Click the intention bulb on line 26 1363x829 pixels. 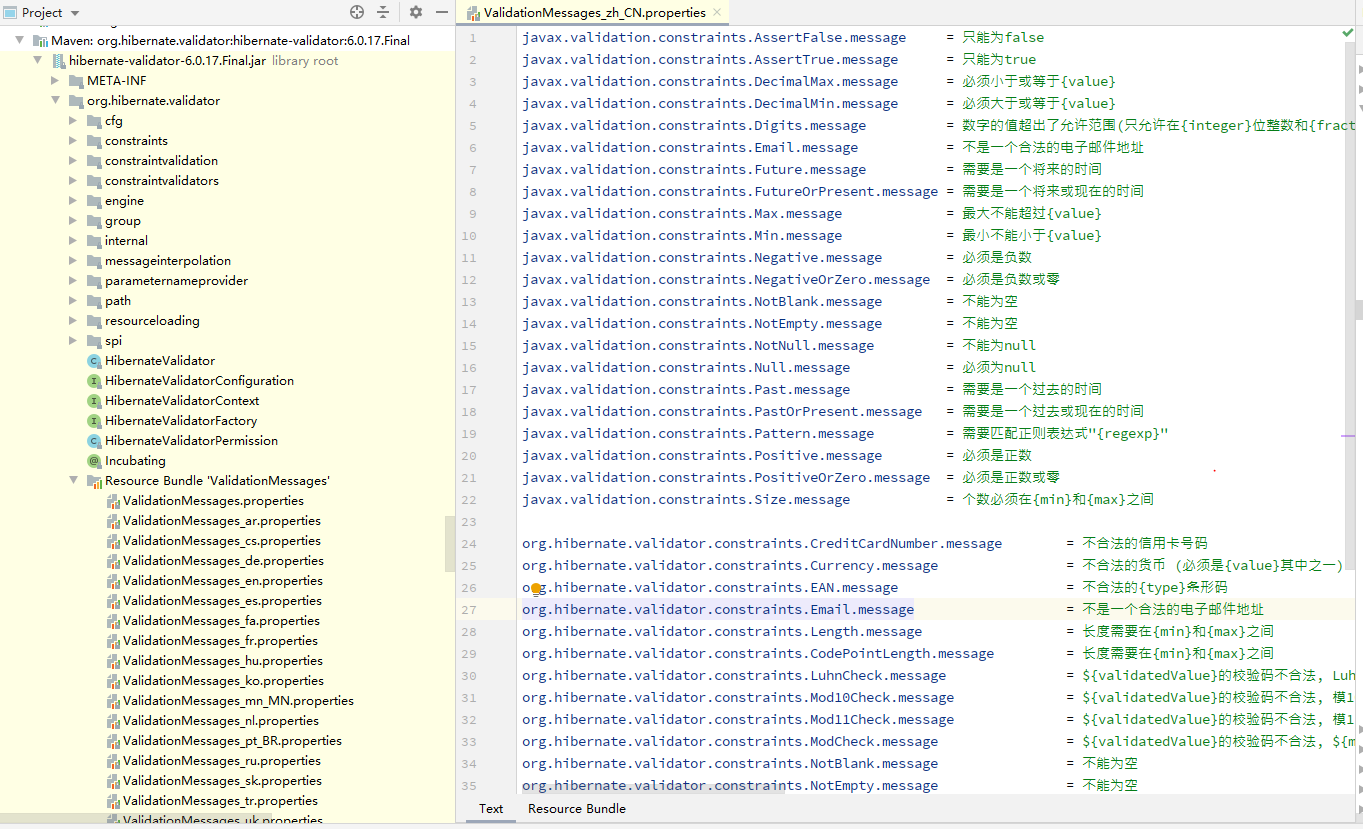536,589
